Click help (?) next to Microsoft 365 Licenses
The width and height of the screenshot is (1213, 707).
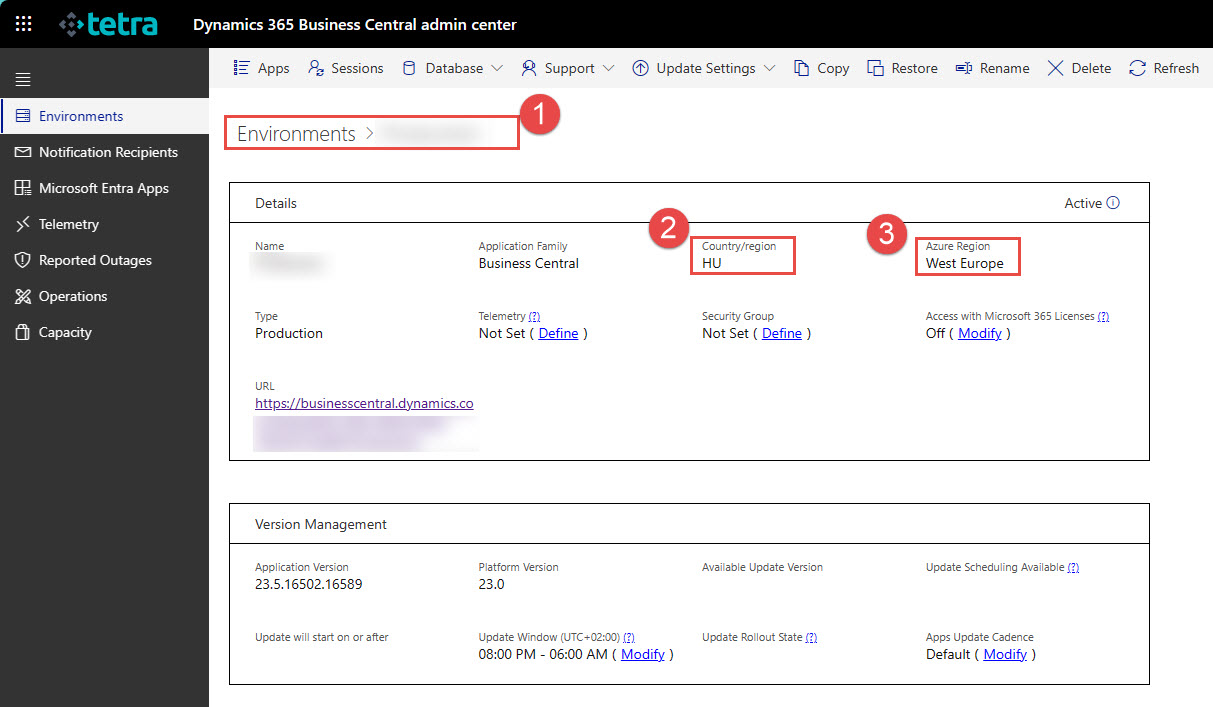(1103, 316)
